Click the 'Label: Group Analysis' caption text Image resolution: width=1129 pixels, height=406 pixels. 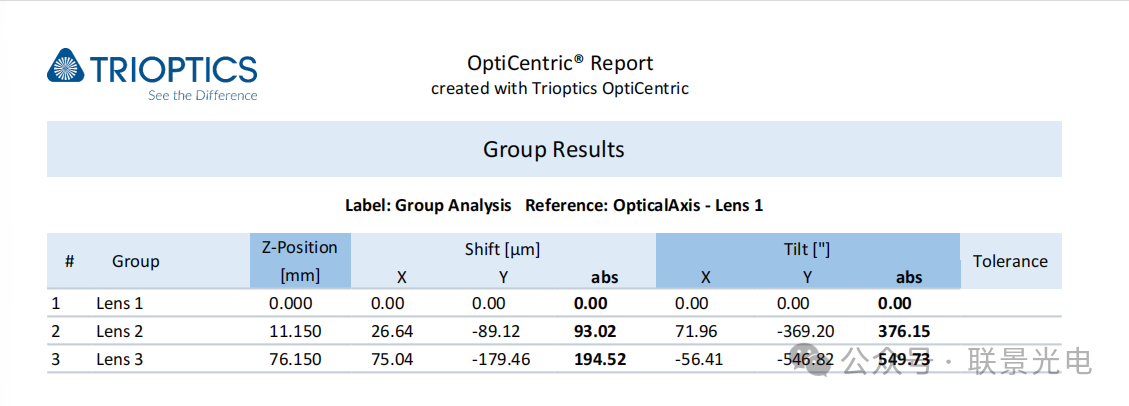428,205
